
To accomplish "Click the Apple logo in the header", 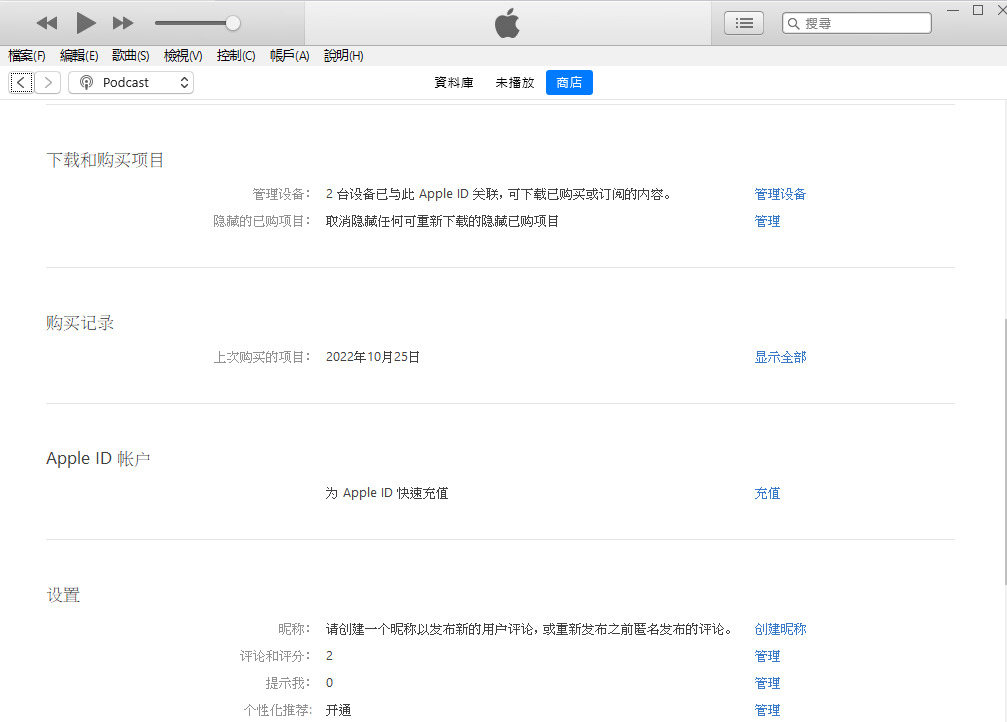I will [507, 23].
